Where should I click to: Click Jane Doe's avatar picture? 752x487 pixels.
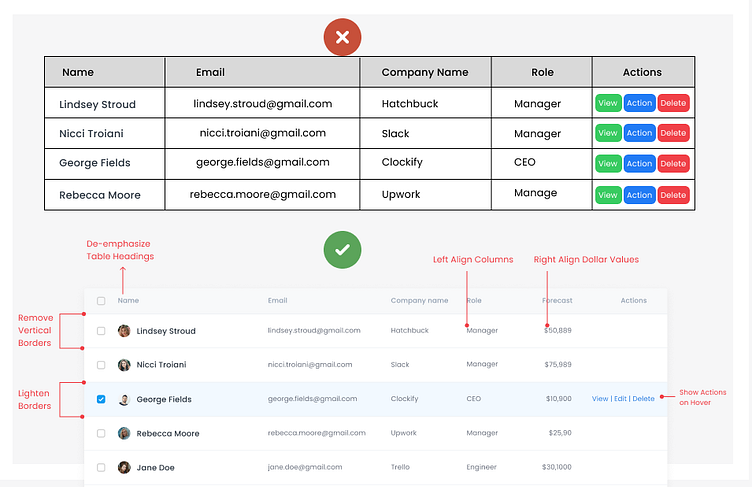point(124,467)
